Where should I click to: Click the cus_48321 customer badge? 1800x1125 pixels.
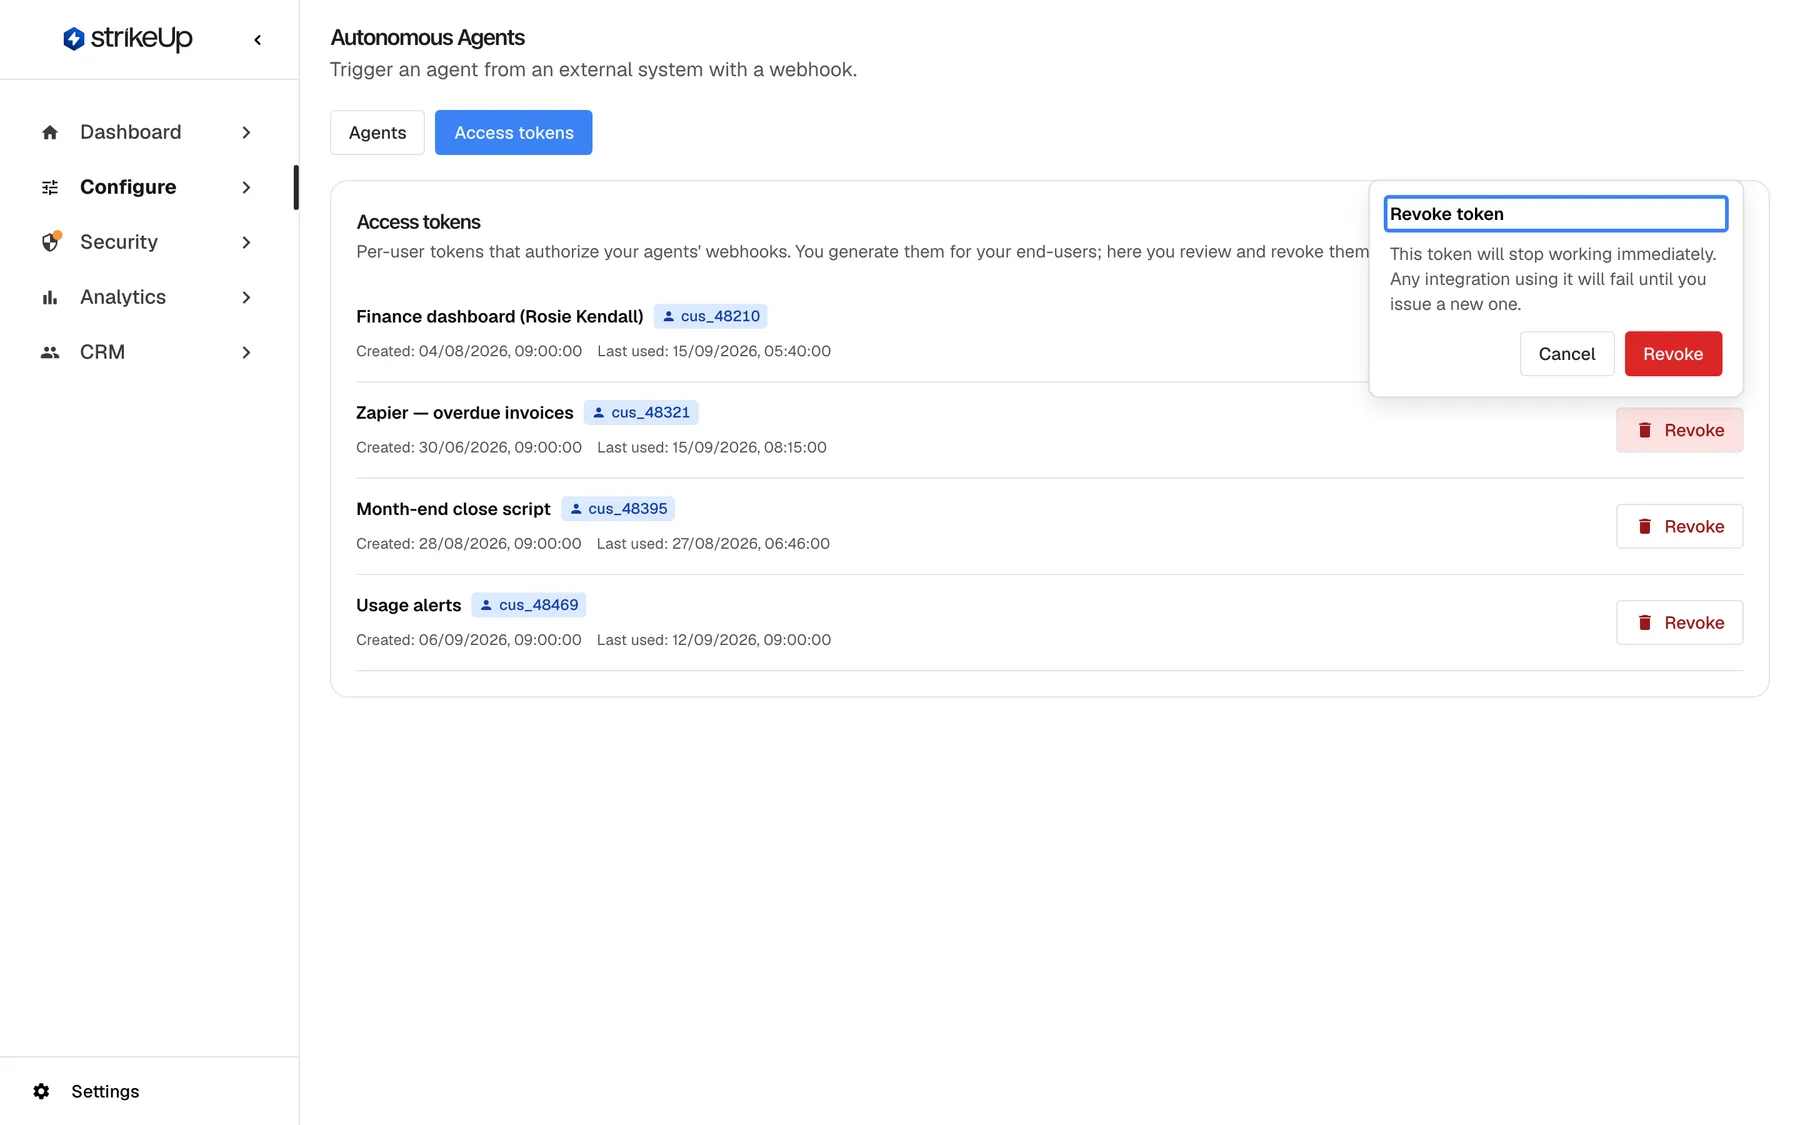(x=640, y=413)
